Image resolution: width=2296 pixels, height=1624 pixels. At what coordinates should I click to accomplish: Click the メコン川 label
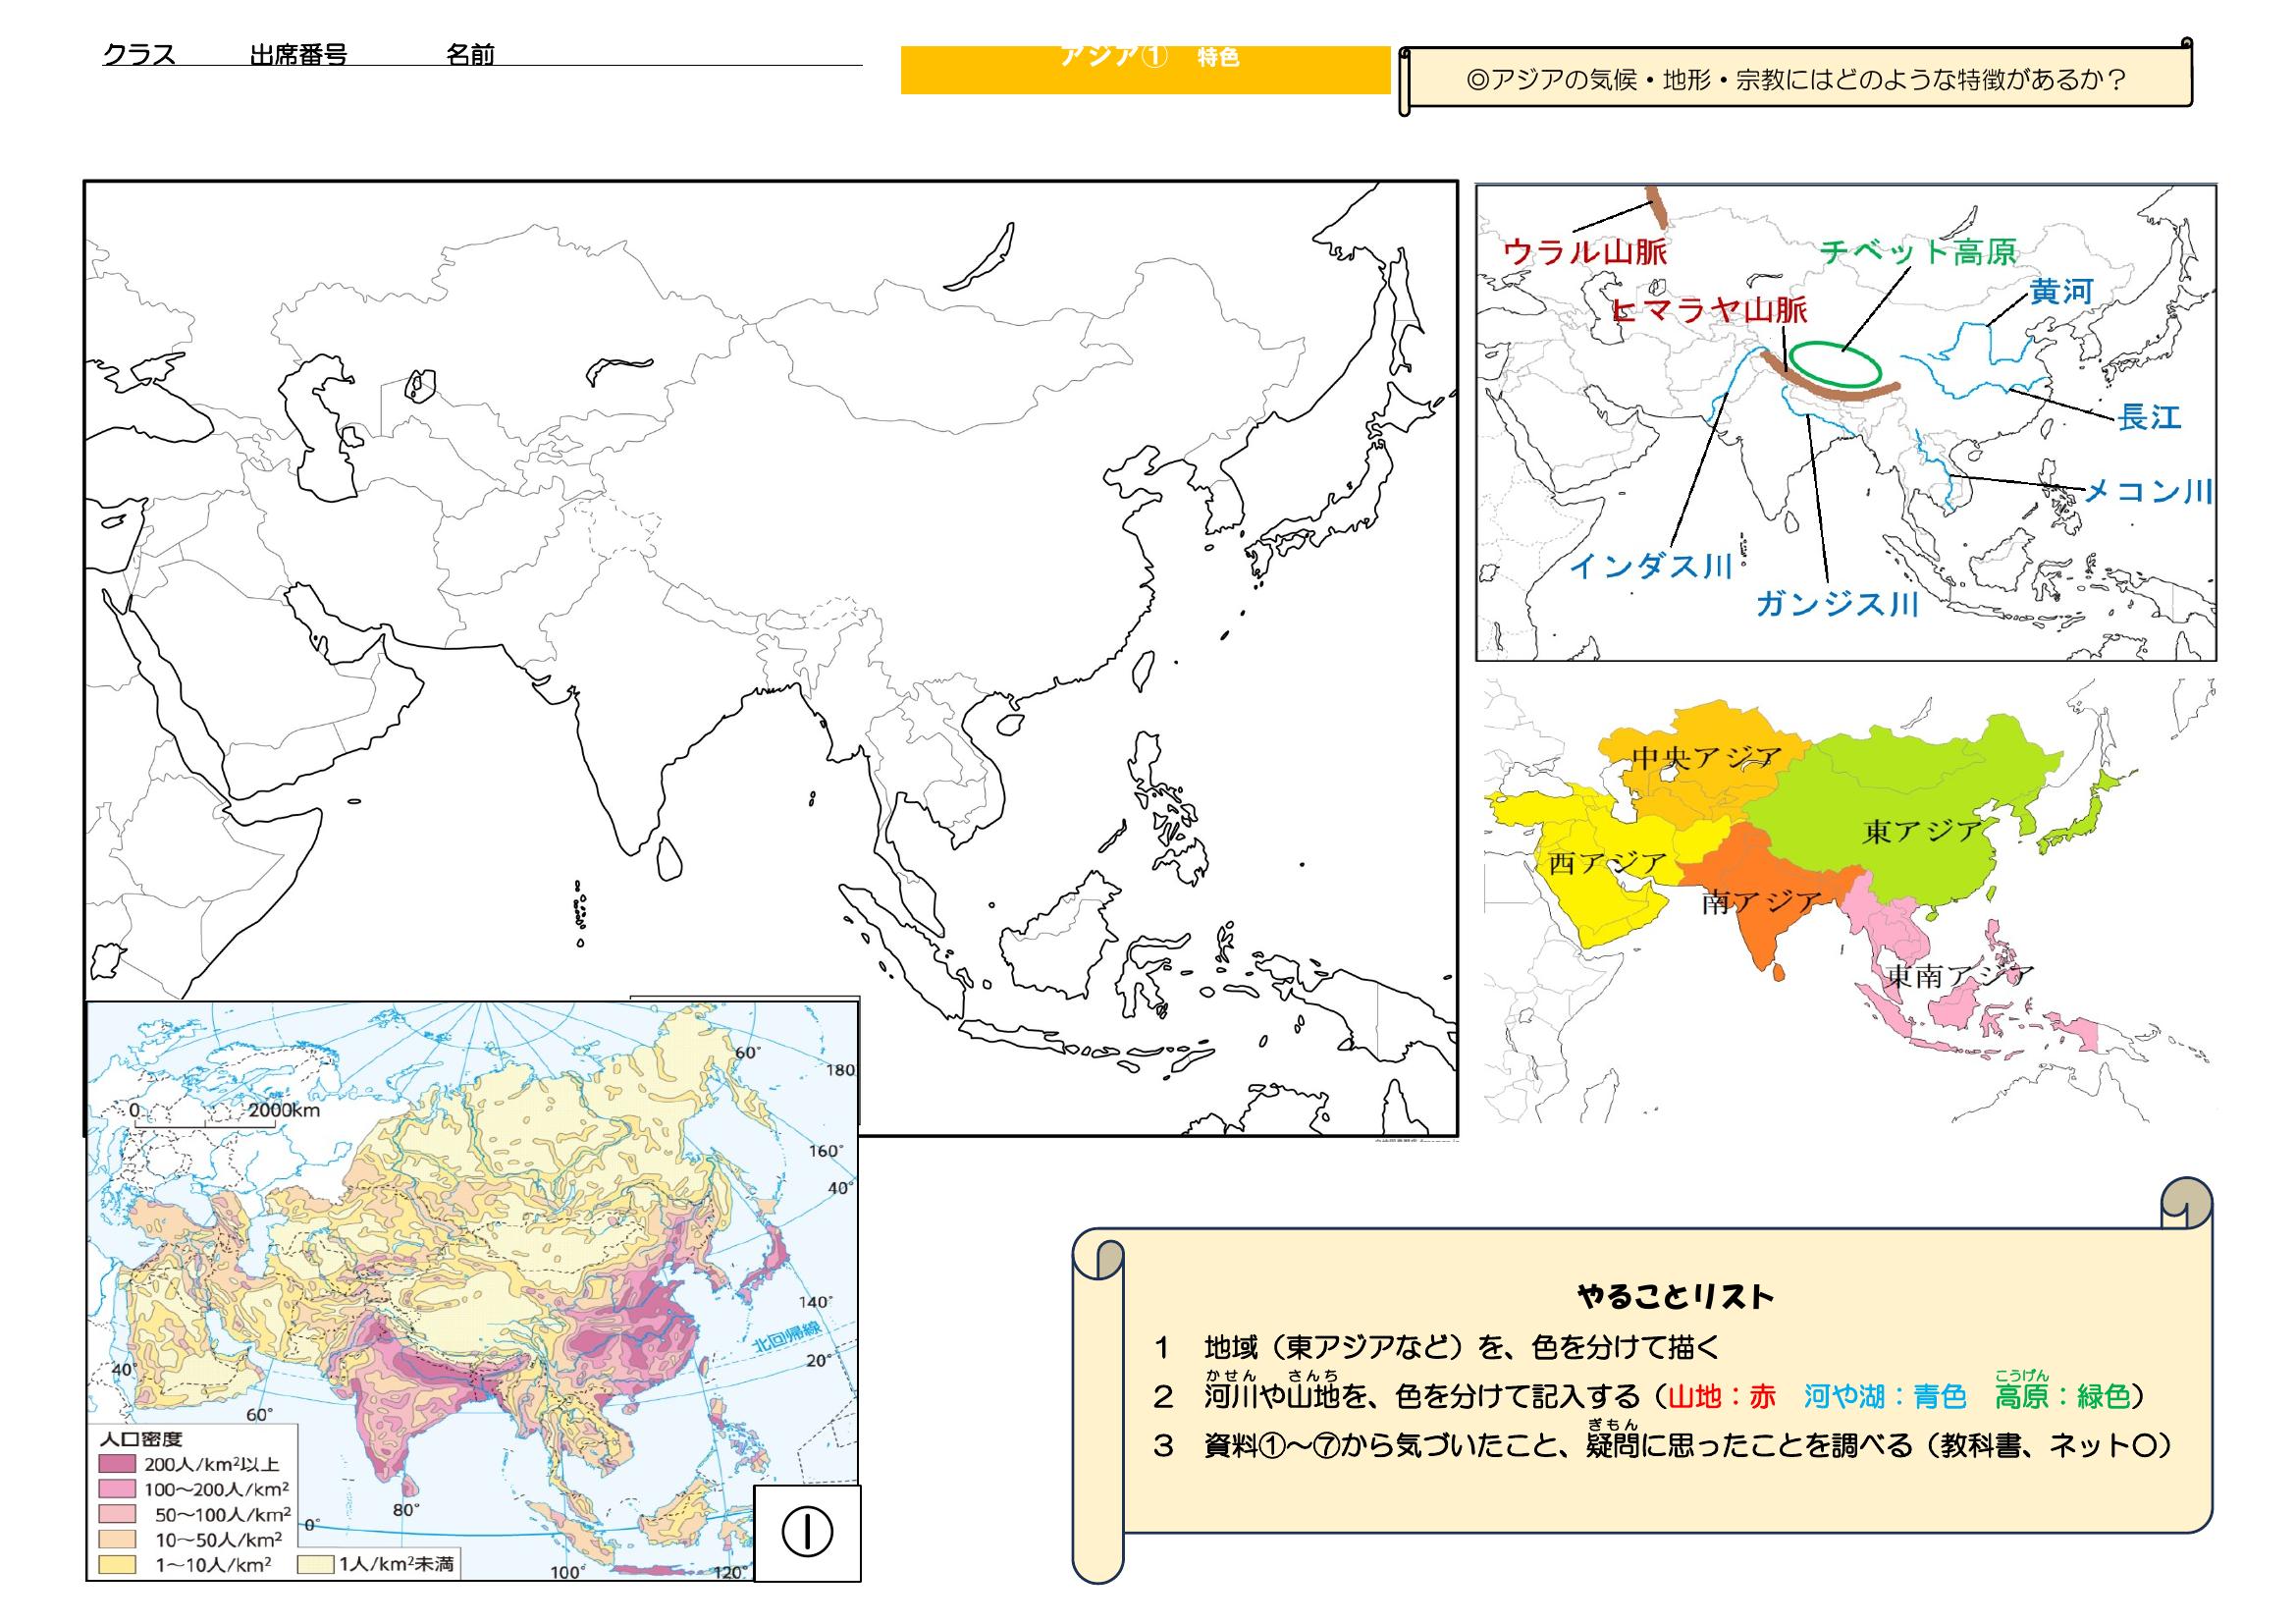(2148, 491)
